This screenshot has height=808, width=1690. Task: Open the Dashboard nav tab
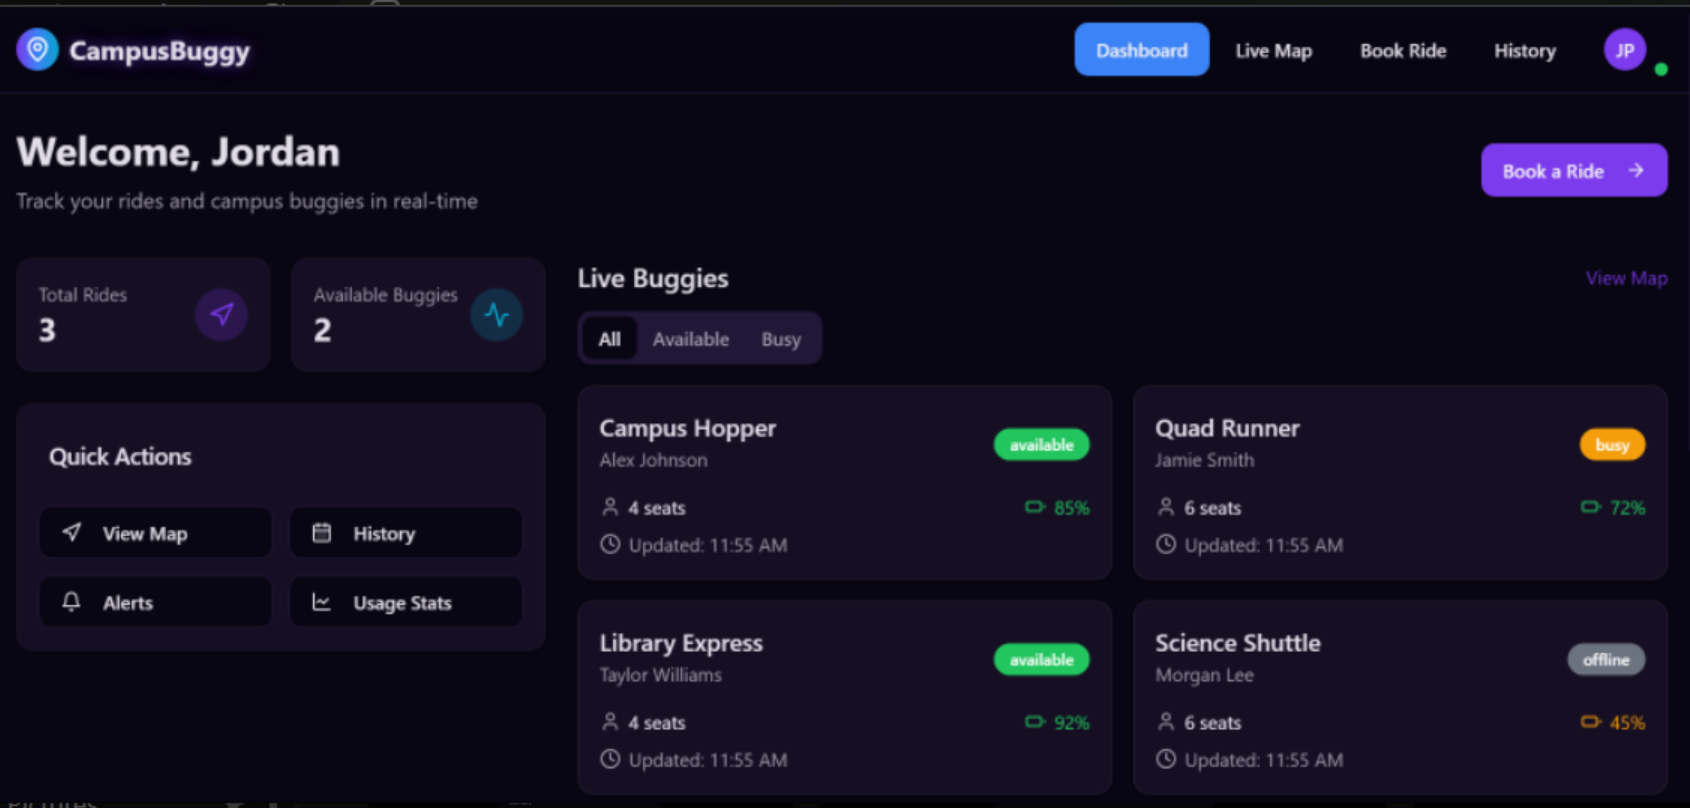pyautogui.click(x=1142, y=50)
